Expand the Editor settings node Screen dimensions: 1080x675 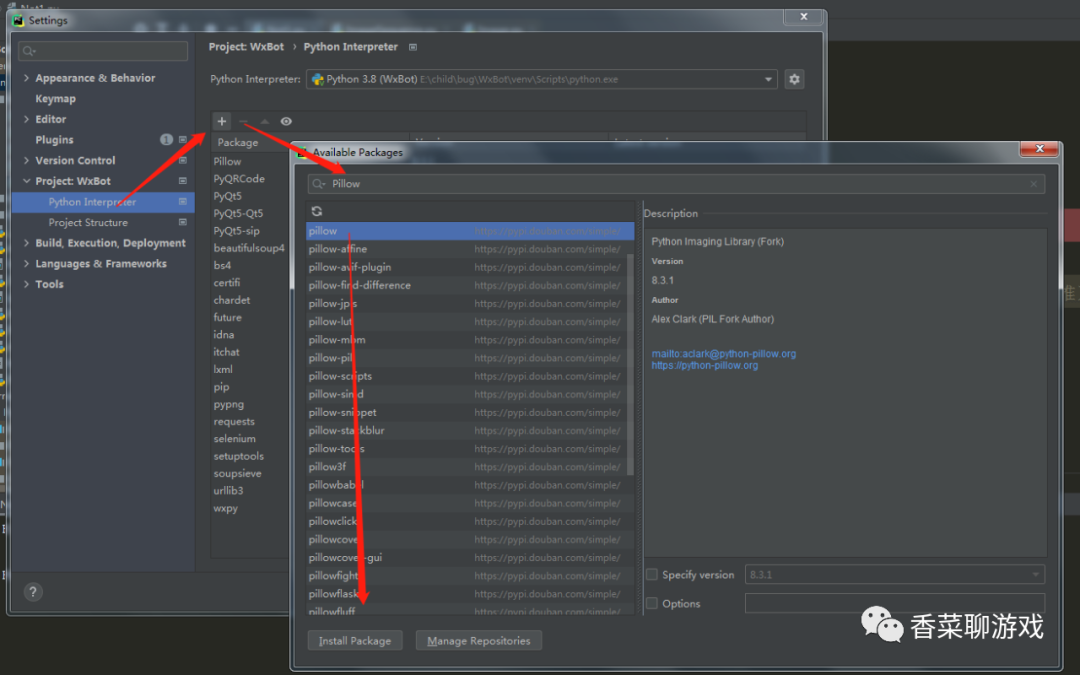coord(26,119)
